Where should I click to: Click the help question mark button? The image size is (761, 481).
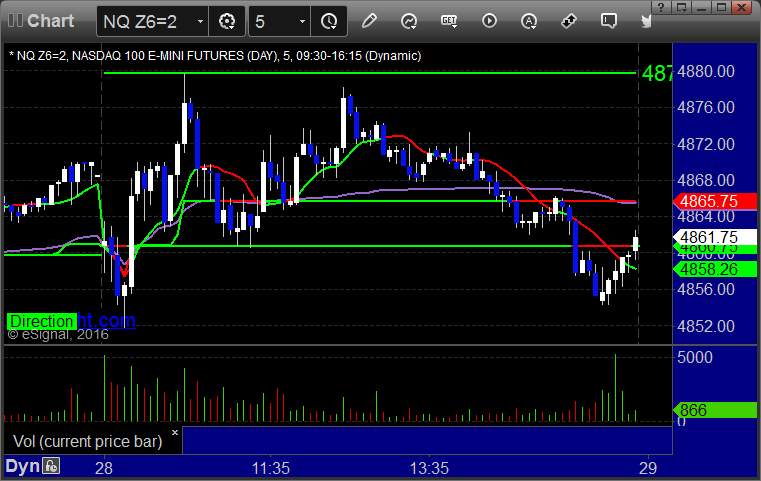pyautogui.click(x=661, y=7)
